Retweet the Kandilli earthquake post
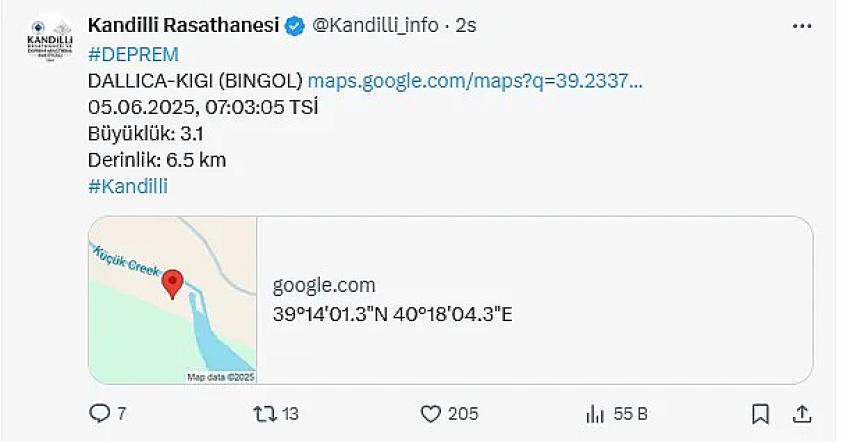850x442 pixels. [264, 413]
